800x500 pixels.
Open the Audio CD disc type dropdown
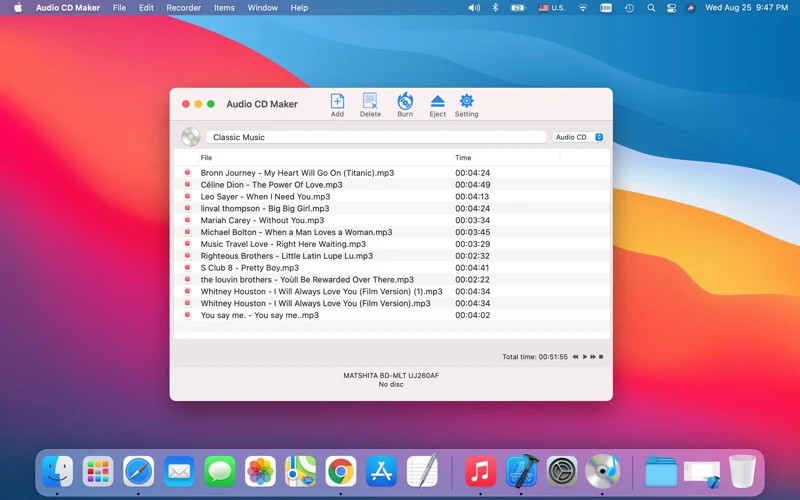(579, 137)
